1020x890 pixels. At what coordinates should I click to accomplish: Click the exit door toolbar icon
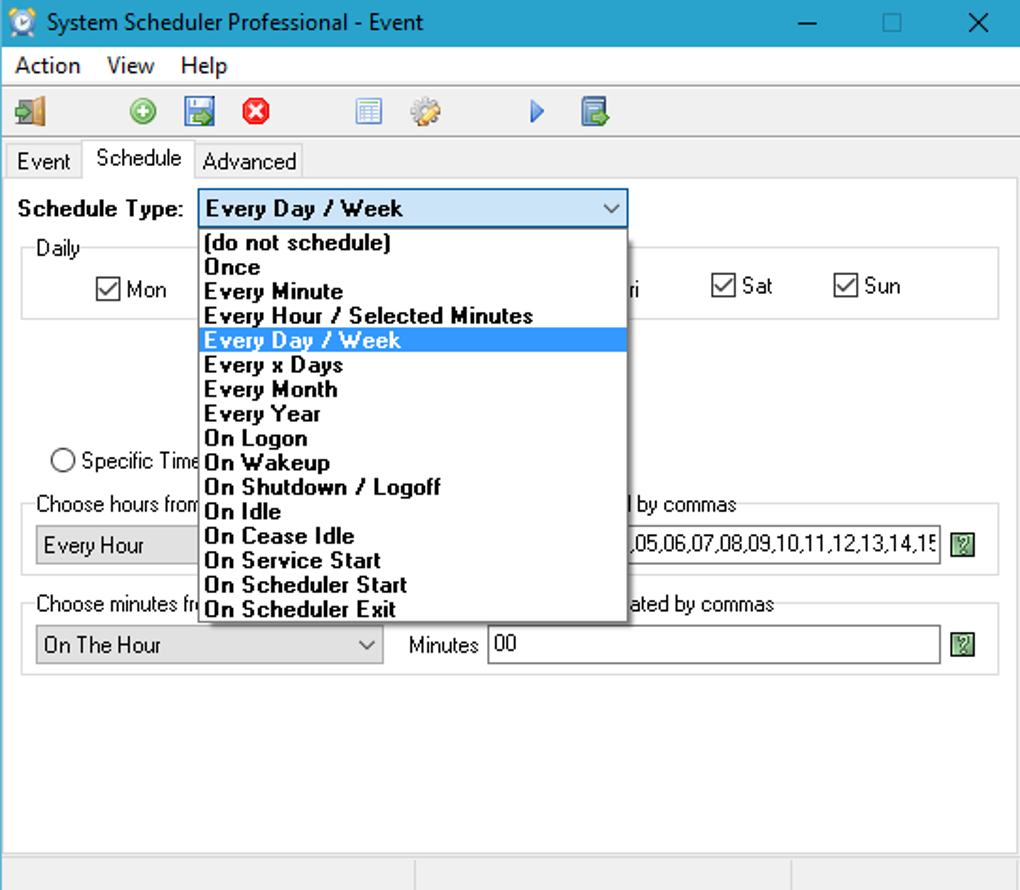coord(30,111)
